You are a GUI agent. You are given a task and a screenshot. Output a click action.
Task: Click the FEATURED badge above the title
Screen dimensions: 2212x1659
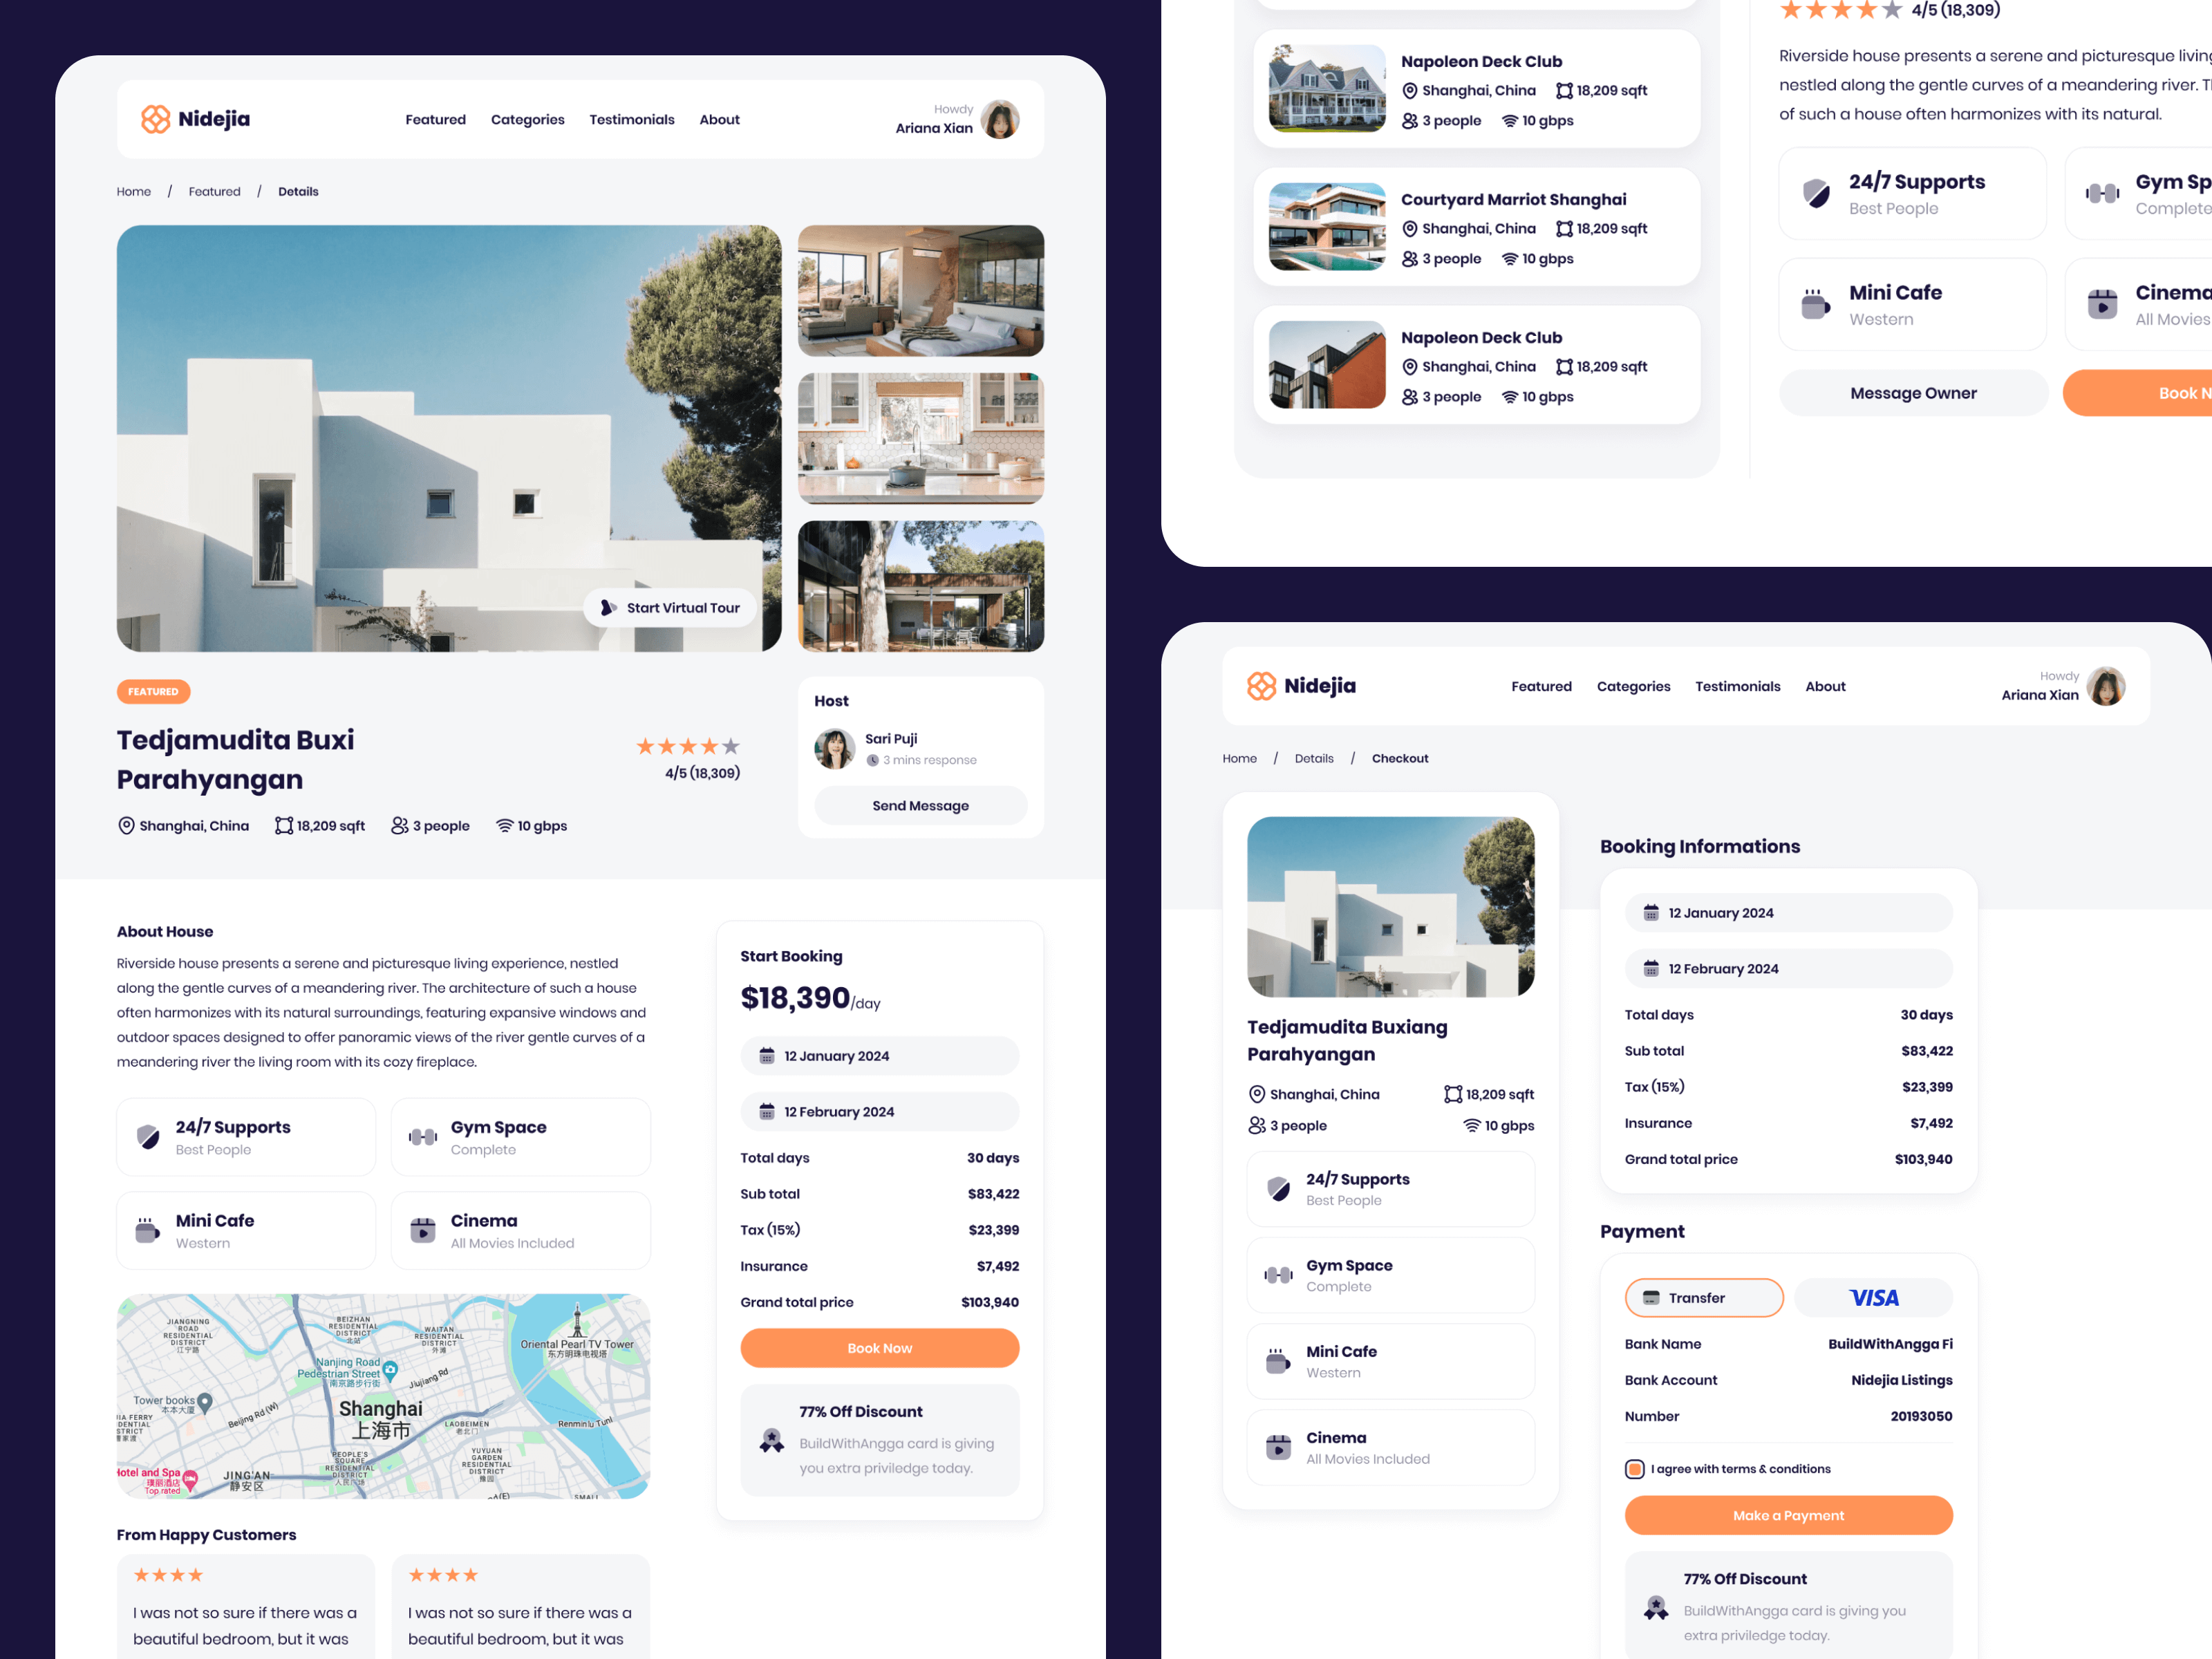pyautogui.click(x=153, y=692)
